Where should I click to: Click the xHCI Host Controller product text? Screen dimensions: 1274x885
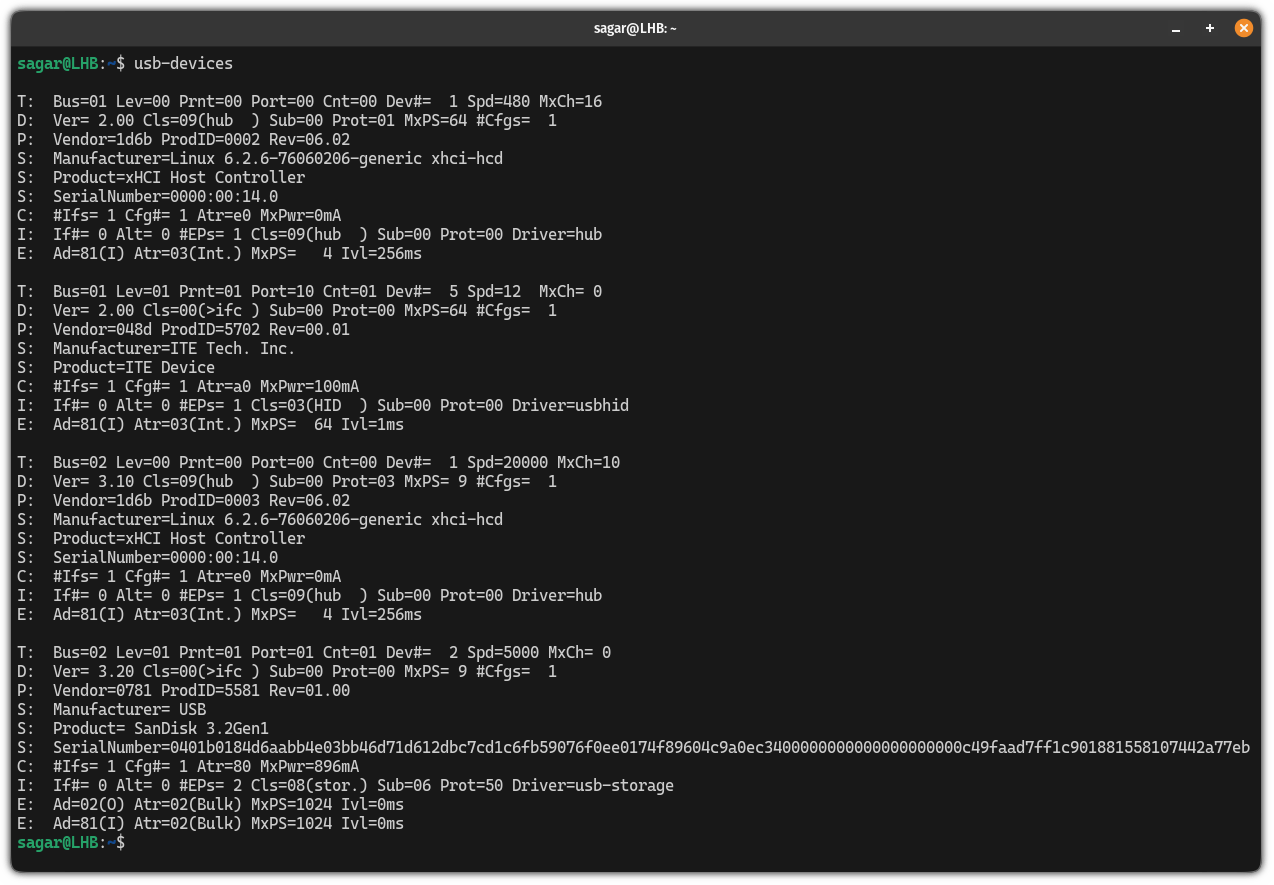coord(178,177)
